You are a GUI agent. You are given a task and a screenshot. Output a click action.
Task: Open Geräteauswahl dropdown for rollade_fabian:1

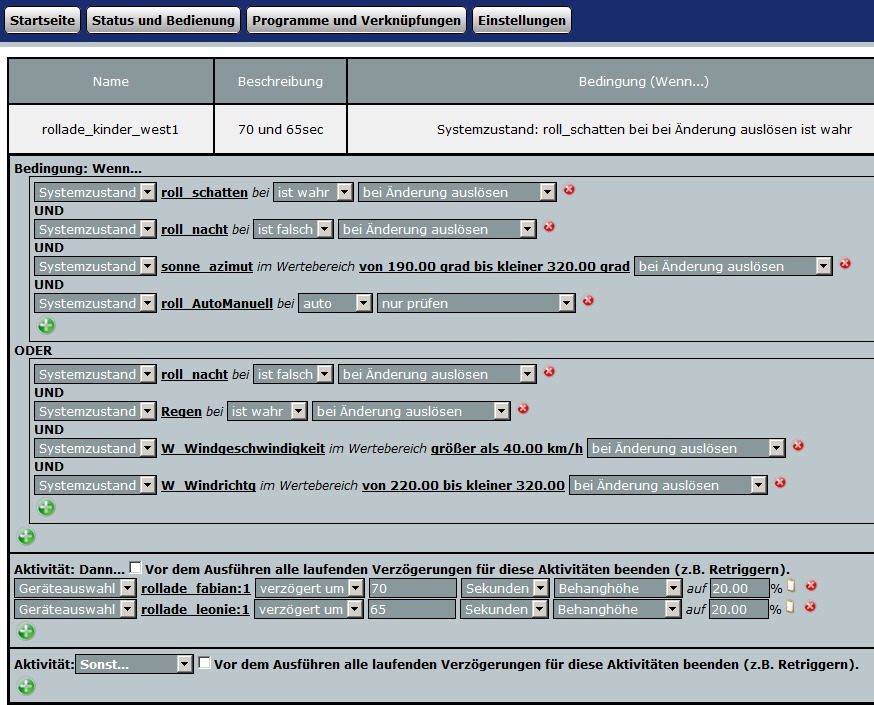pyautogui.click(x=75, y=589)
